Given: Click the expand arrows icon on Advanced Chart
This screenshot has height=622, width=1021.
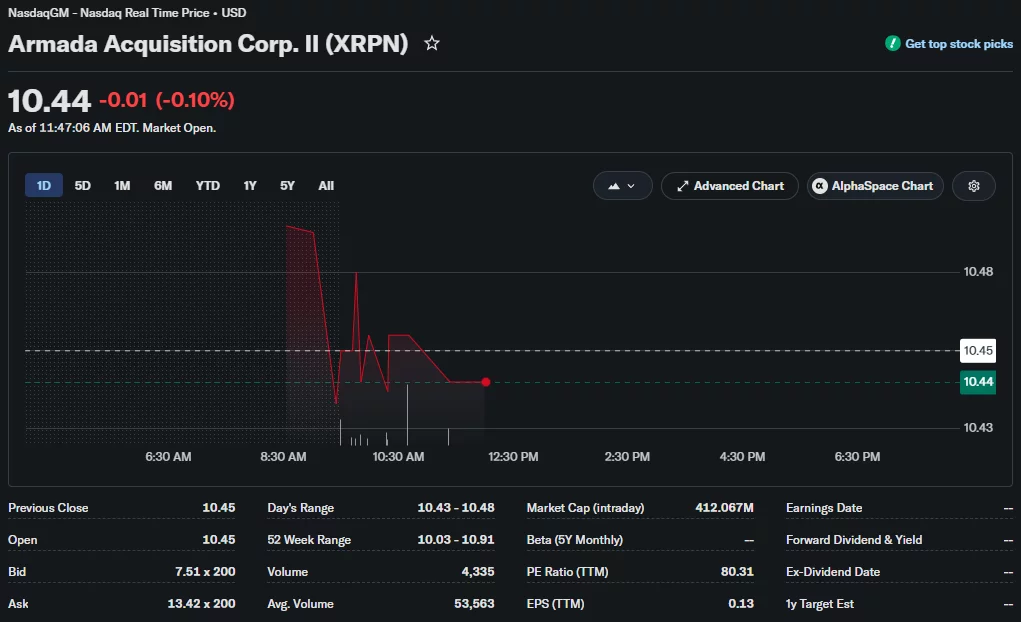Looking at the screenshot, I should click(x=682, y=186).
